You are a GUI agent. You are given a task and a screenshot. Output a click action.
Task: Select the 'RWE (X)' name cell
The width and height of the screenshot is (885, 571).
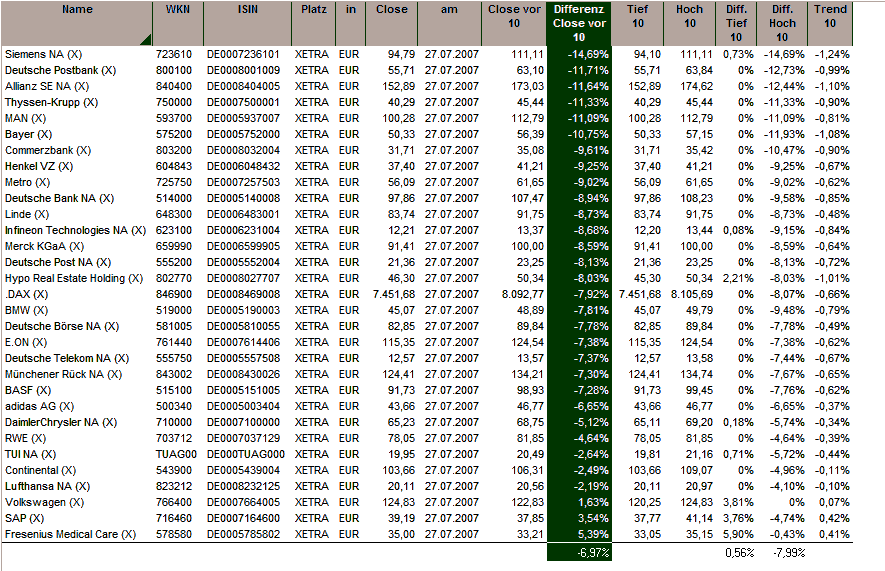pos(25,438)
